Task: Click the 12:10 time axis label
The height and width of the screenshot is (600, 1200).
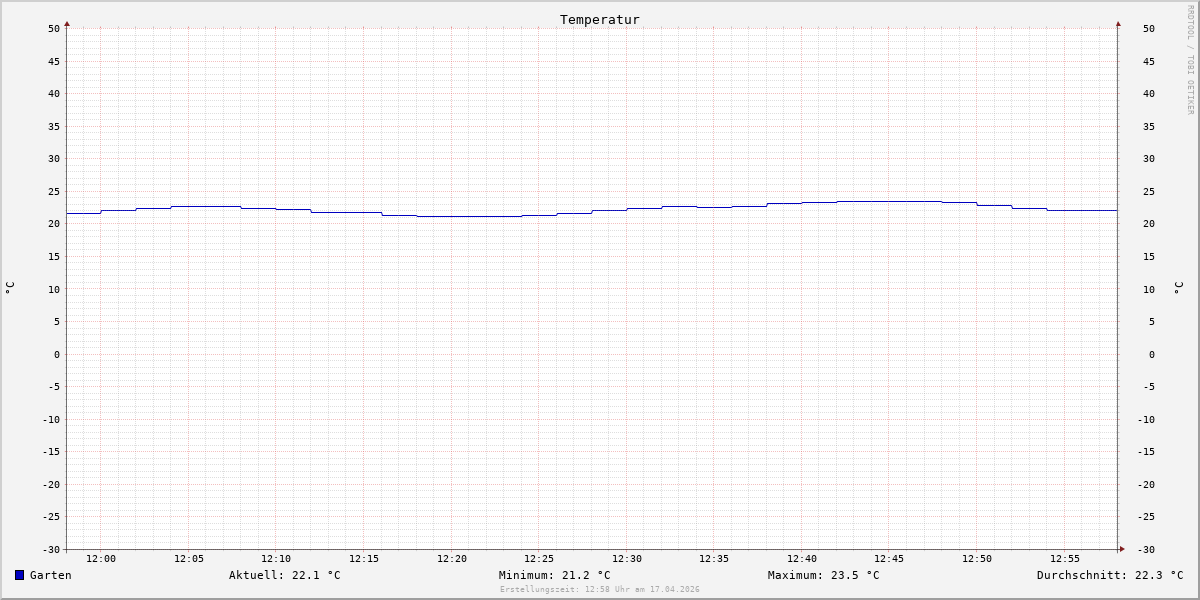Action: (276, 559)
